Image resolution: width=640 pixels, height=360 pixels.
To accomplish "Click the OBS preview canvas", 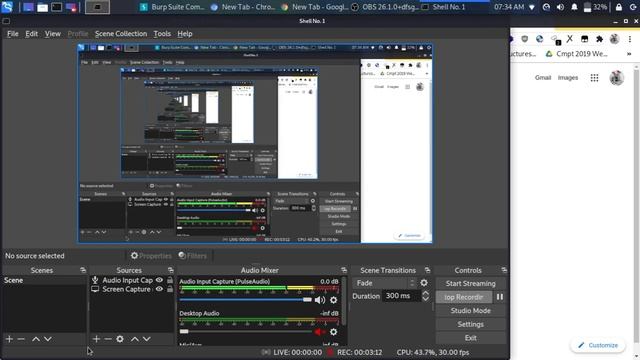I will click(255, 144).
